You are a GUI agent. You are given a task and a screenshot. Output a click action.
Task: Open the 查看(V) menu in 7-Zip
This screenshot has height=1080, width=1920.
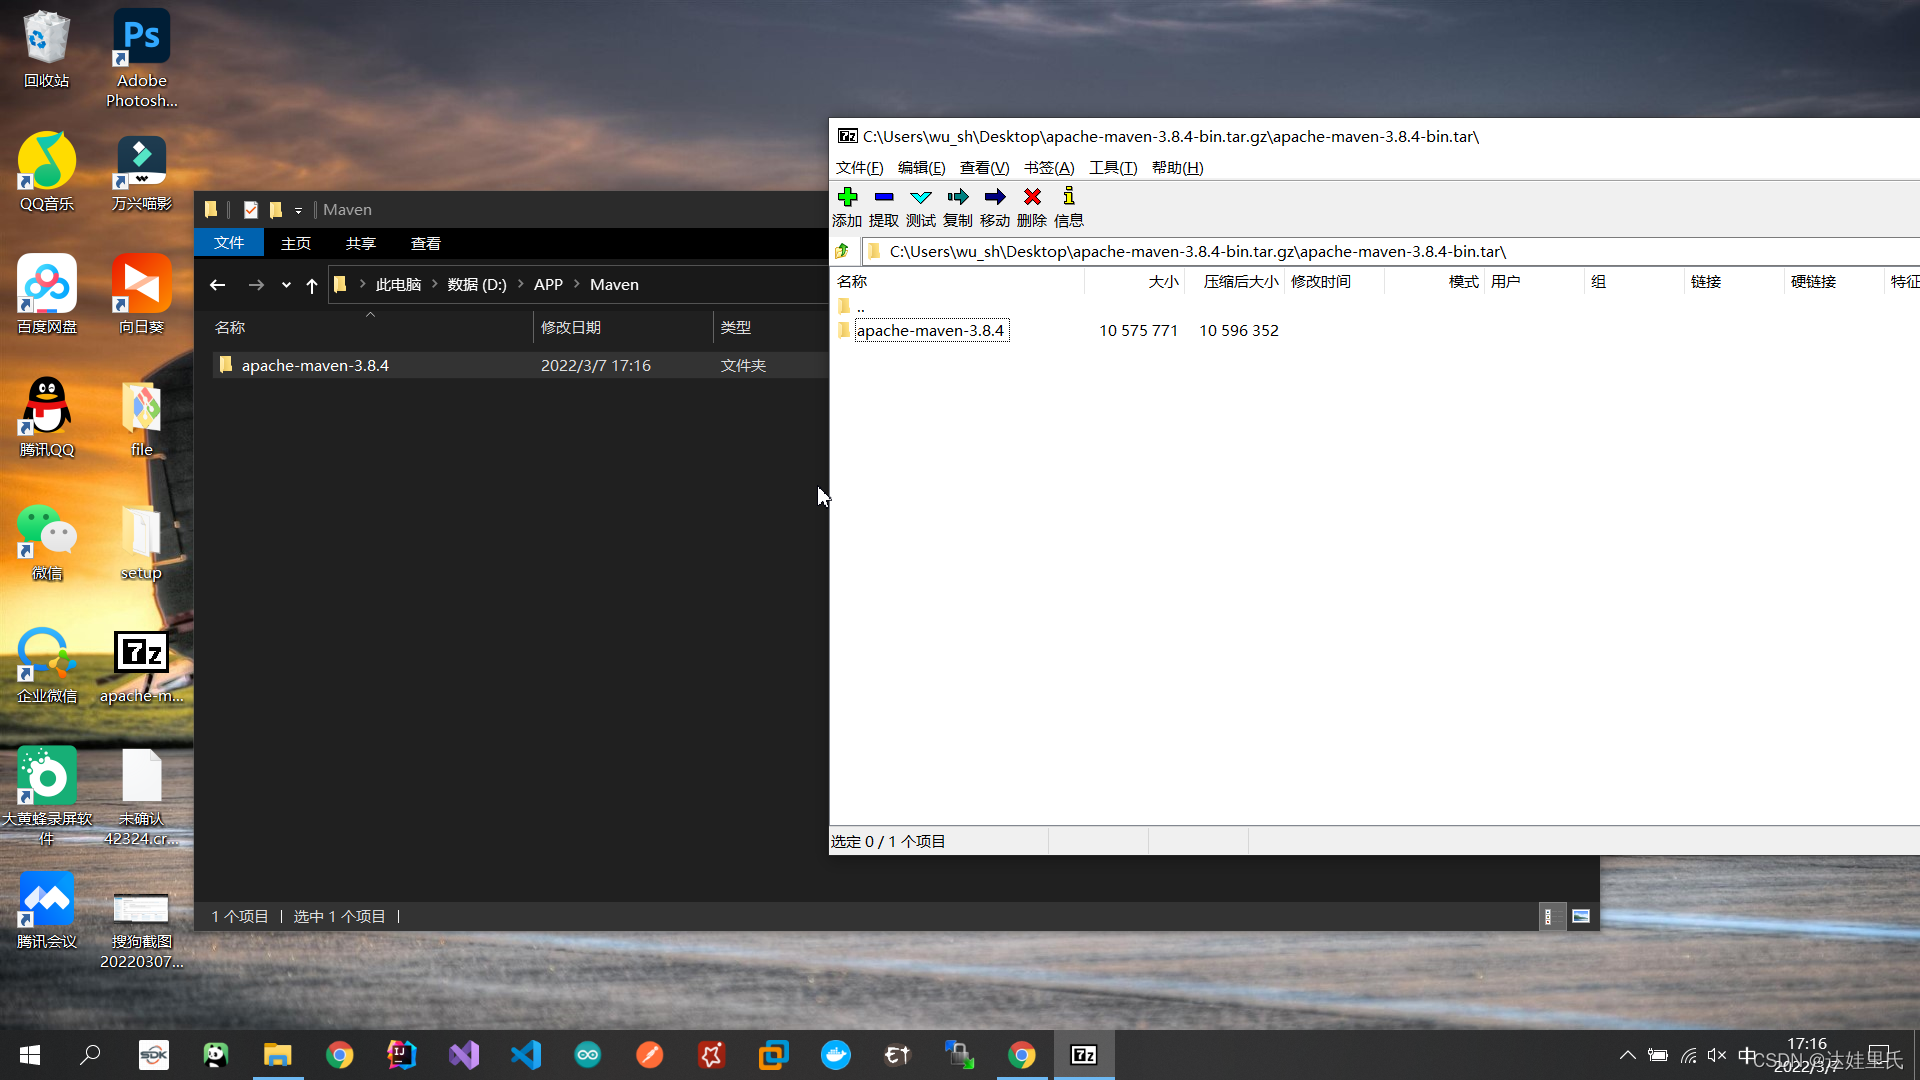click(x=985, y=168)
